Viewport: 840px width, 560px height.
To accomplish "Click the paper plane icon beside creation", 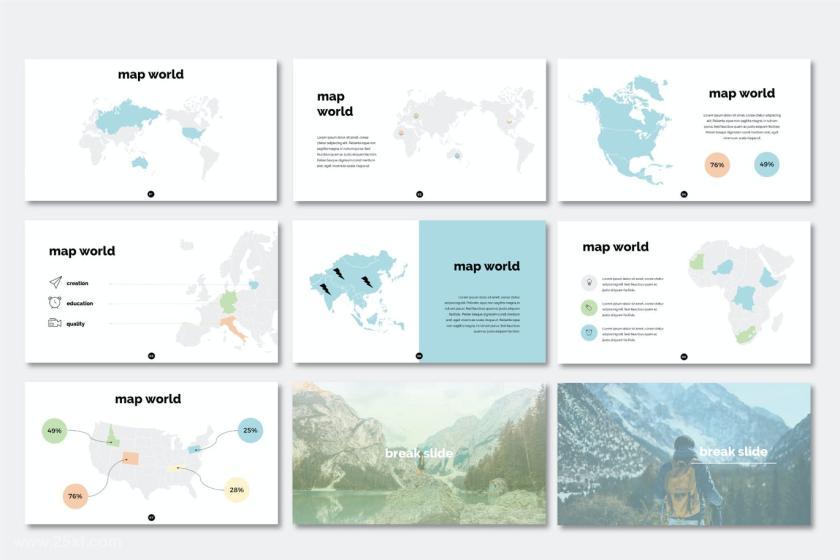I will pyautogui.click(x=55, y=283).
